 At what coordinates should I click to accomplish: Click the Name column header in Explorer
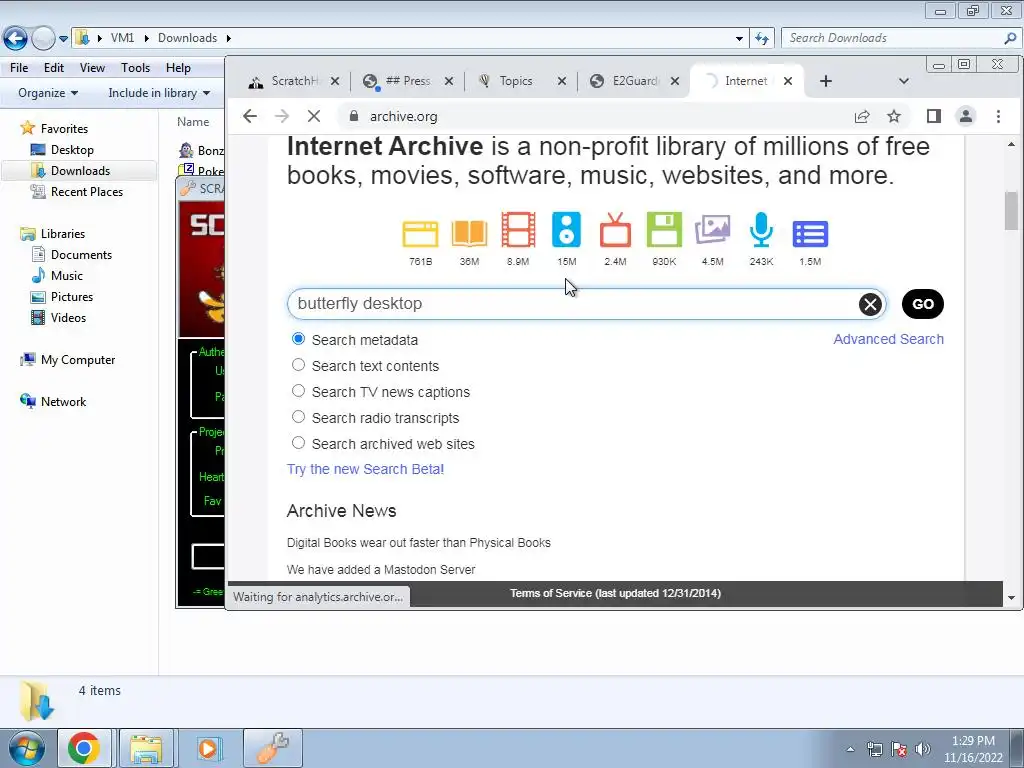(193, 121)
